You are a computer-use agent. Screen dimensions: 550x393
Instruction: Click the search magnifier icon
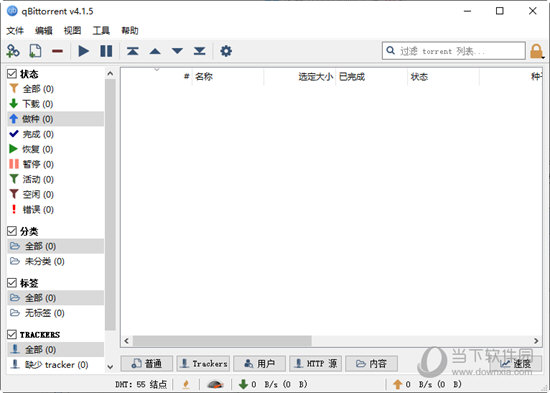pos(390,51)
